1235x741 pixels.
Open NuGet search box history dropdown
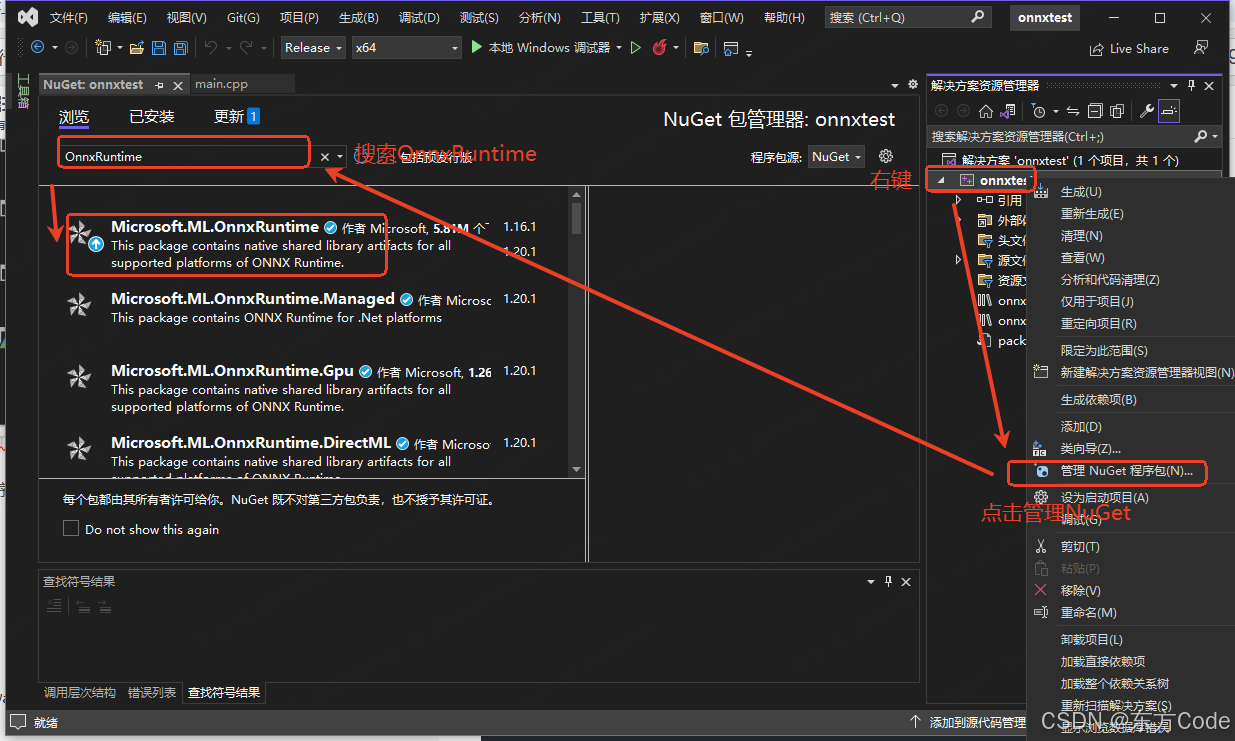[x=340, y=157]
